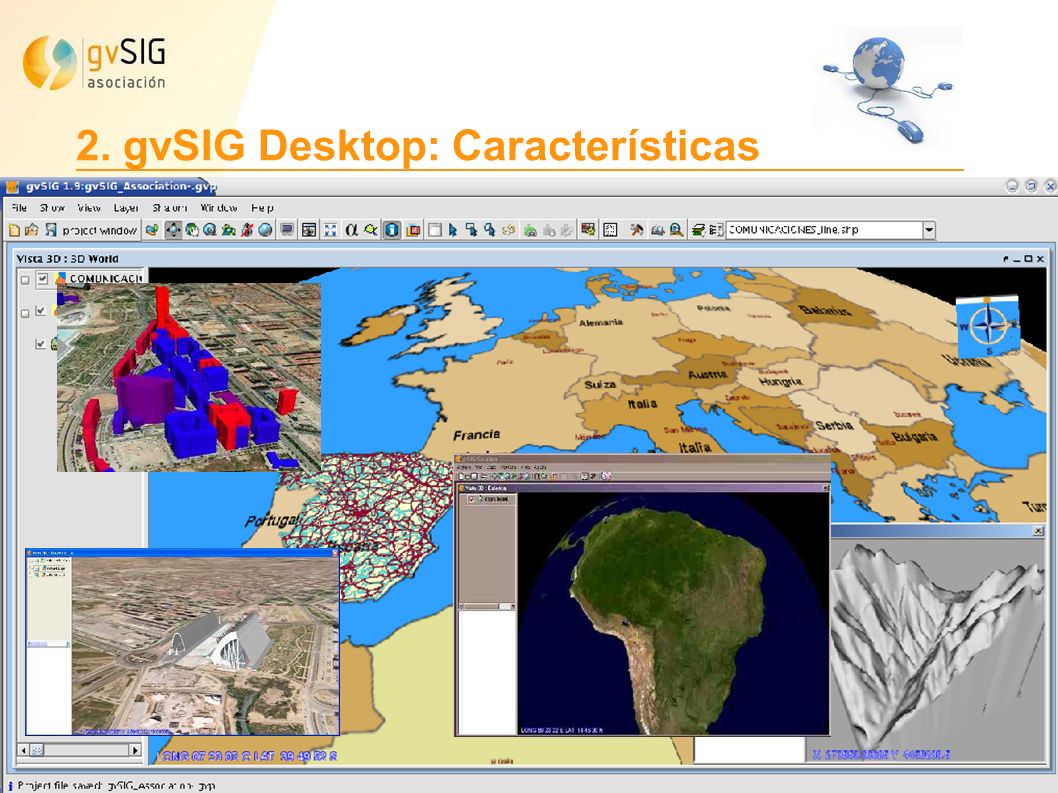Click the alpha symbol toolbar icon

click(x=352, y=230)
